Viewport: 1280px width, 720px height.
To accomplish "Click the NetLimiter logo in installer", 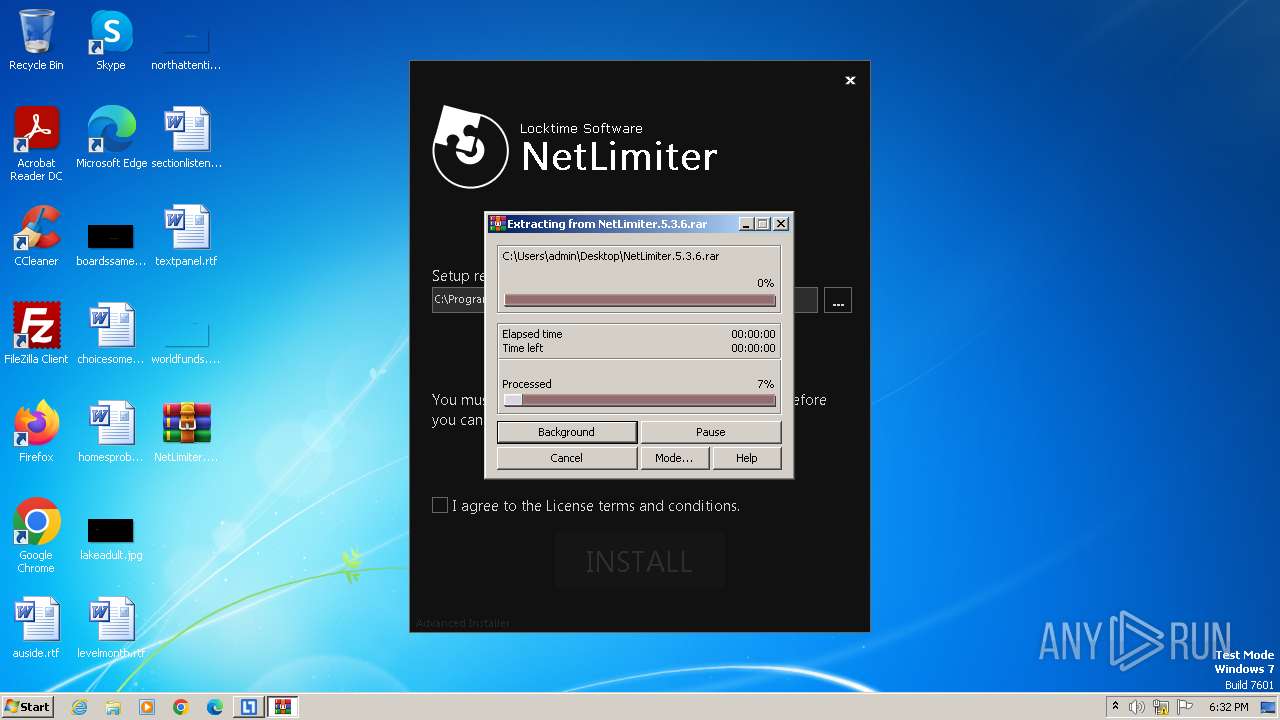I will pyautogui.click(x=470, y=147).
